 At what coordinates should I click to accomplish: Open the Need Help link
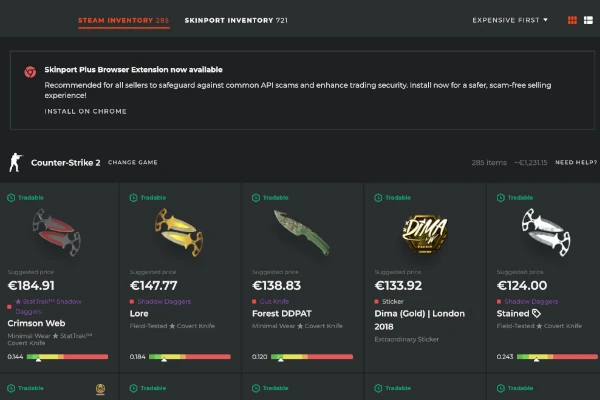click(576, 162)
